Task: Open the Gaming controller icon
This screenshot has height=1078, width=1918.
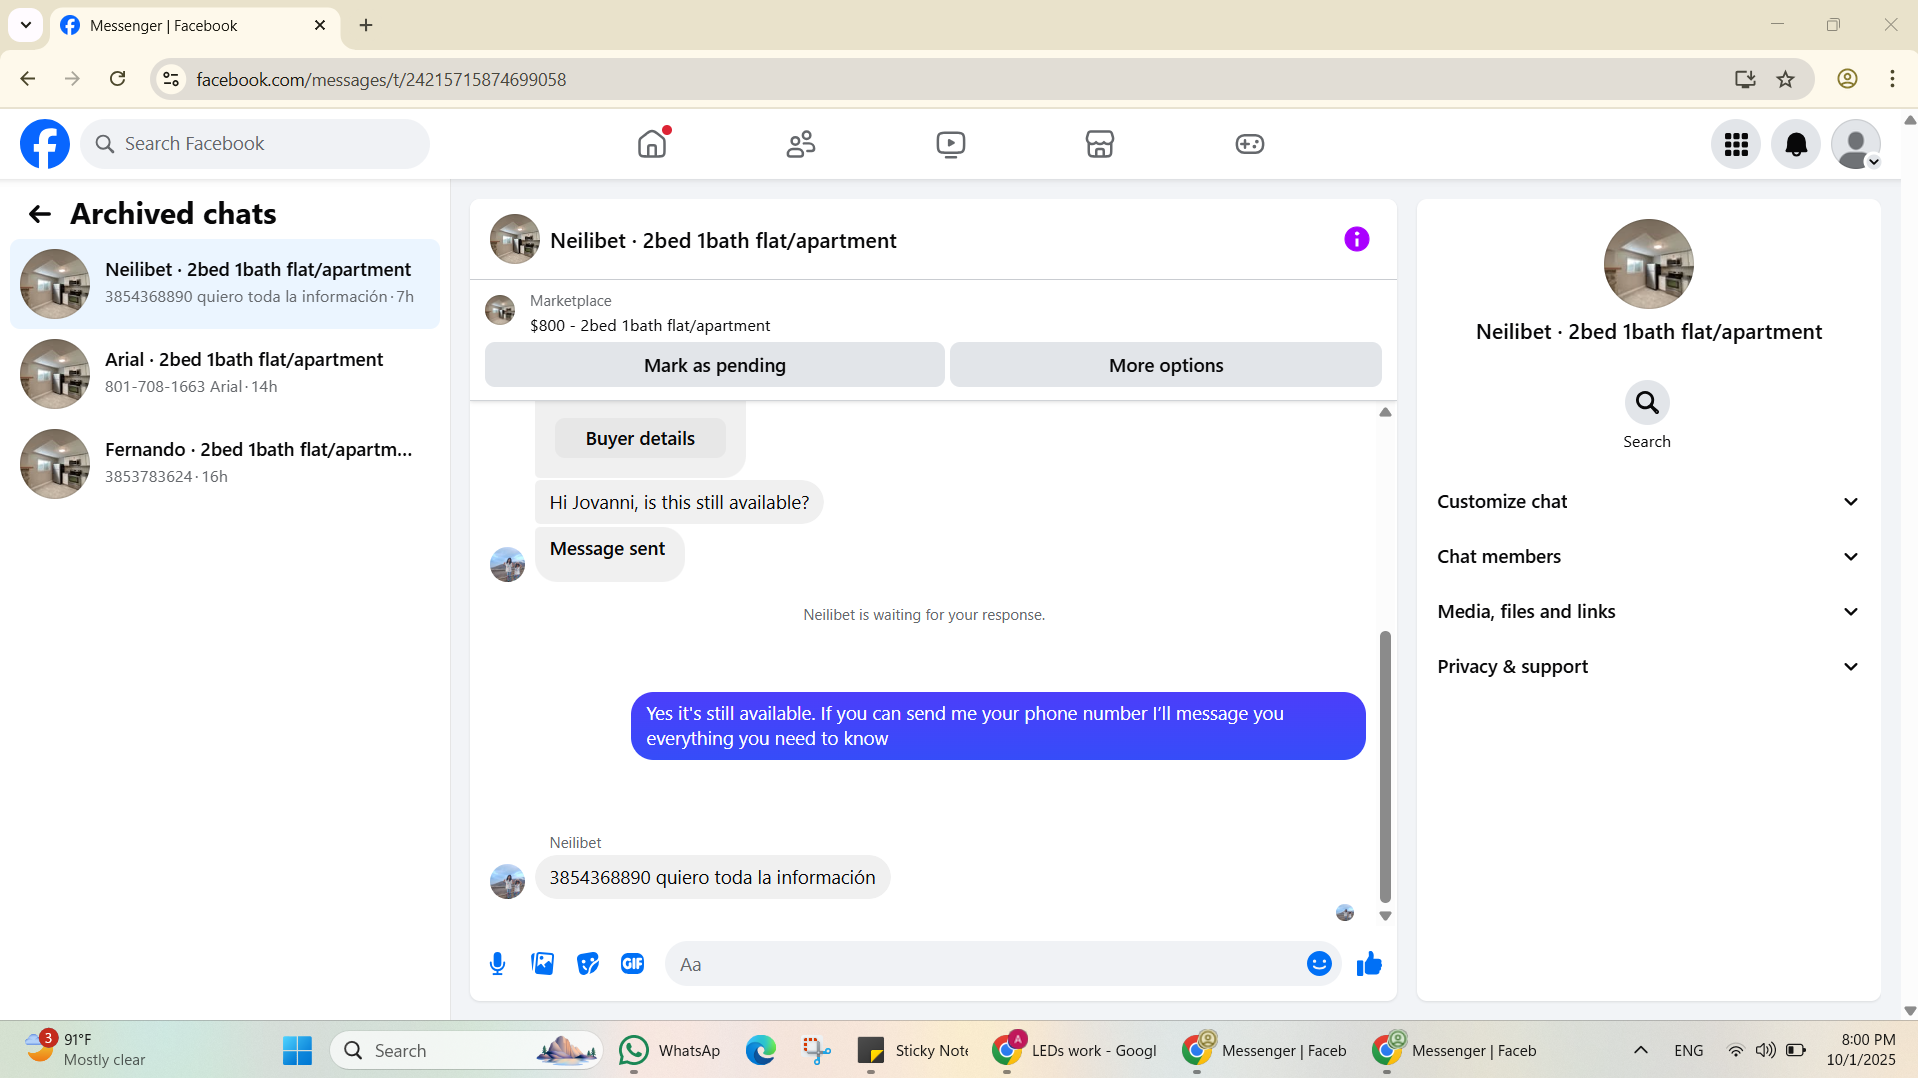Action: tap(1250, 144)
